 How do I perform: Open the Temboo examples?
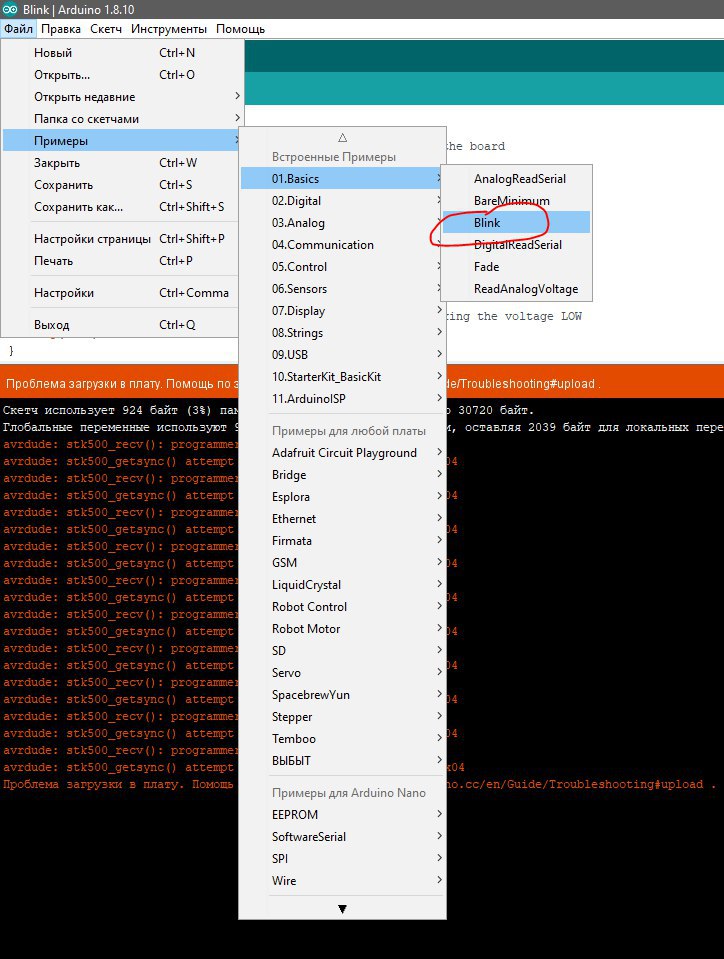coord(342,739)
